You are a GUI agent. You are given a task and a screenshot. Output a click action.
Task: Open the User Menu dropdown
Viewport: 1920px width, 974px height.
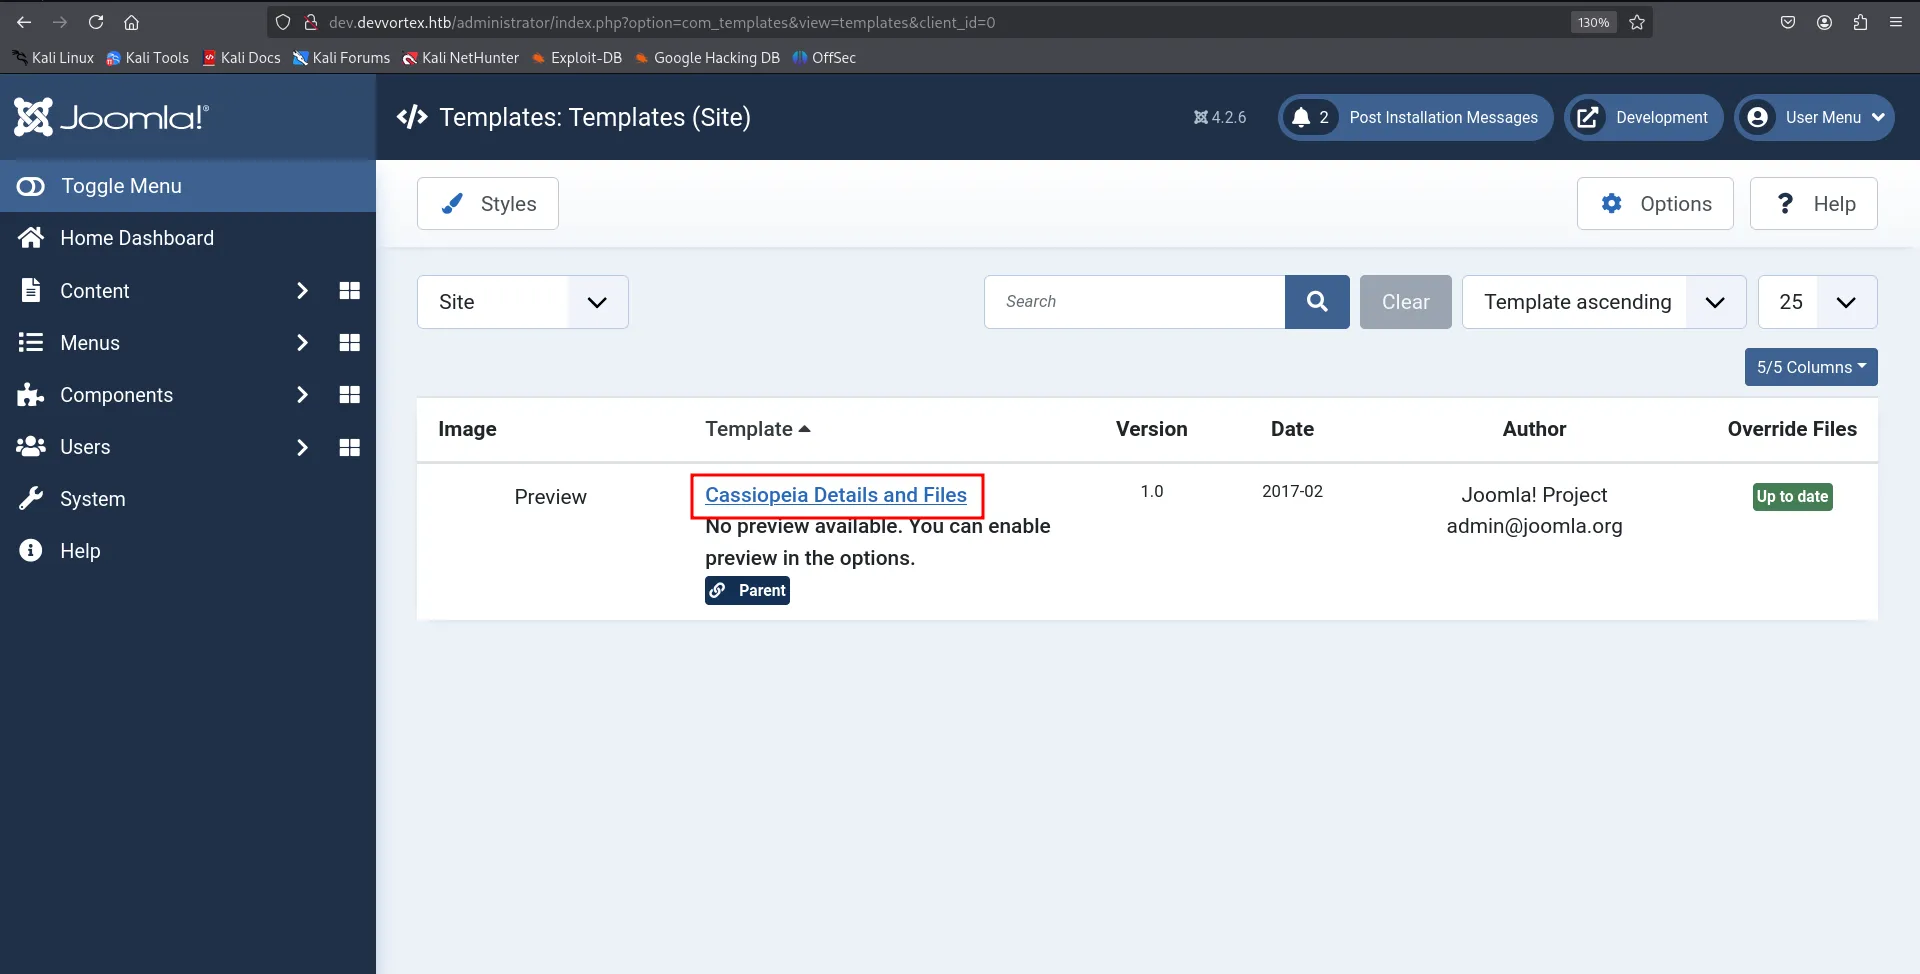click(x=1815, y=118)
